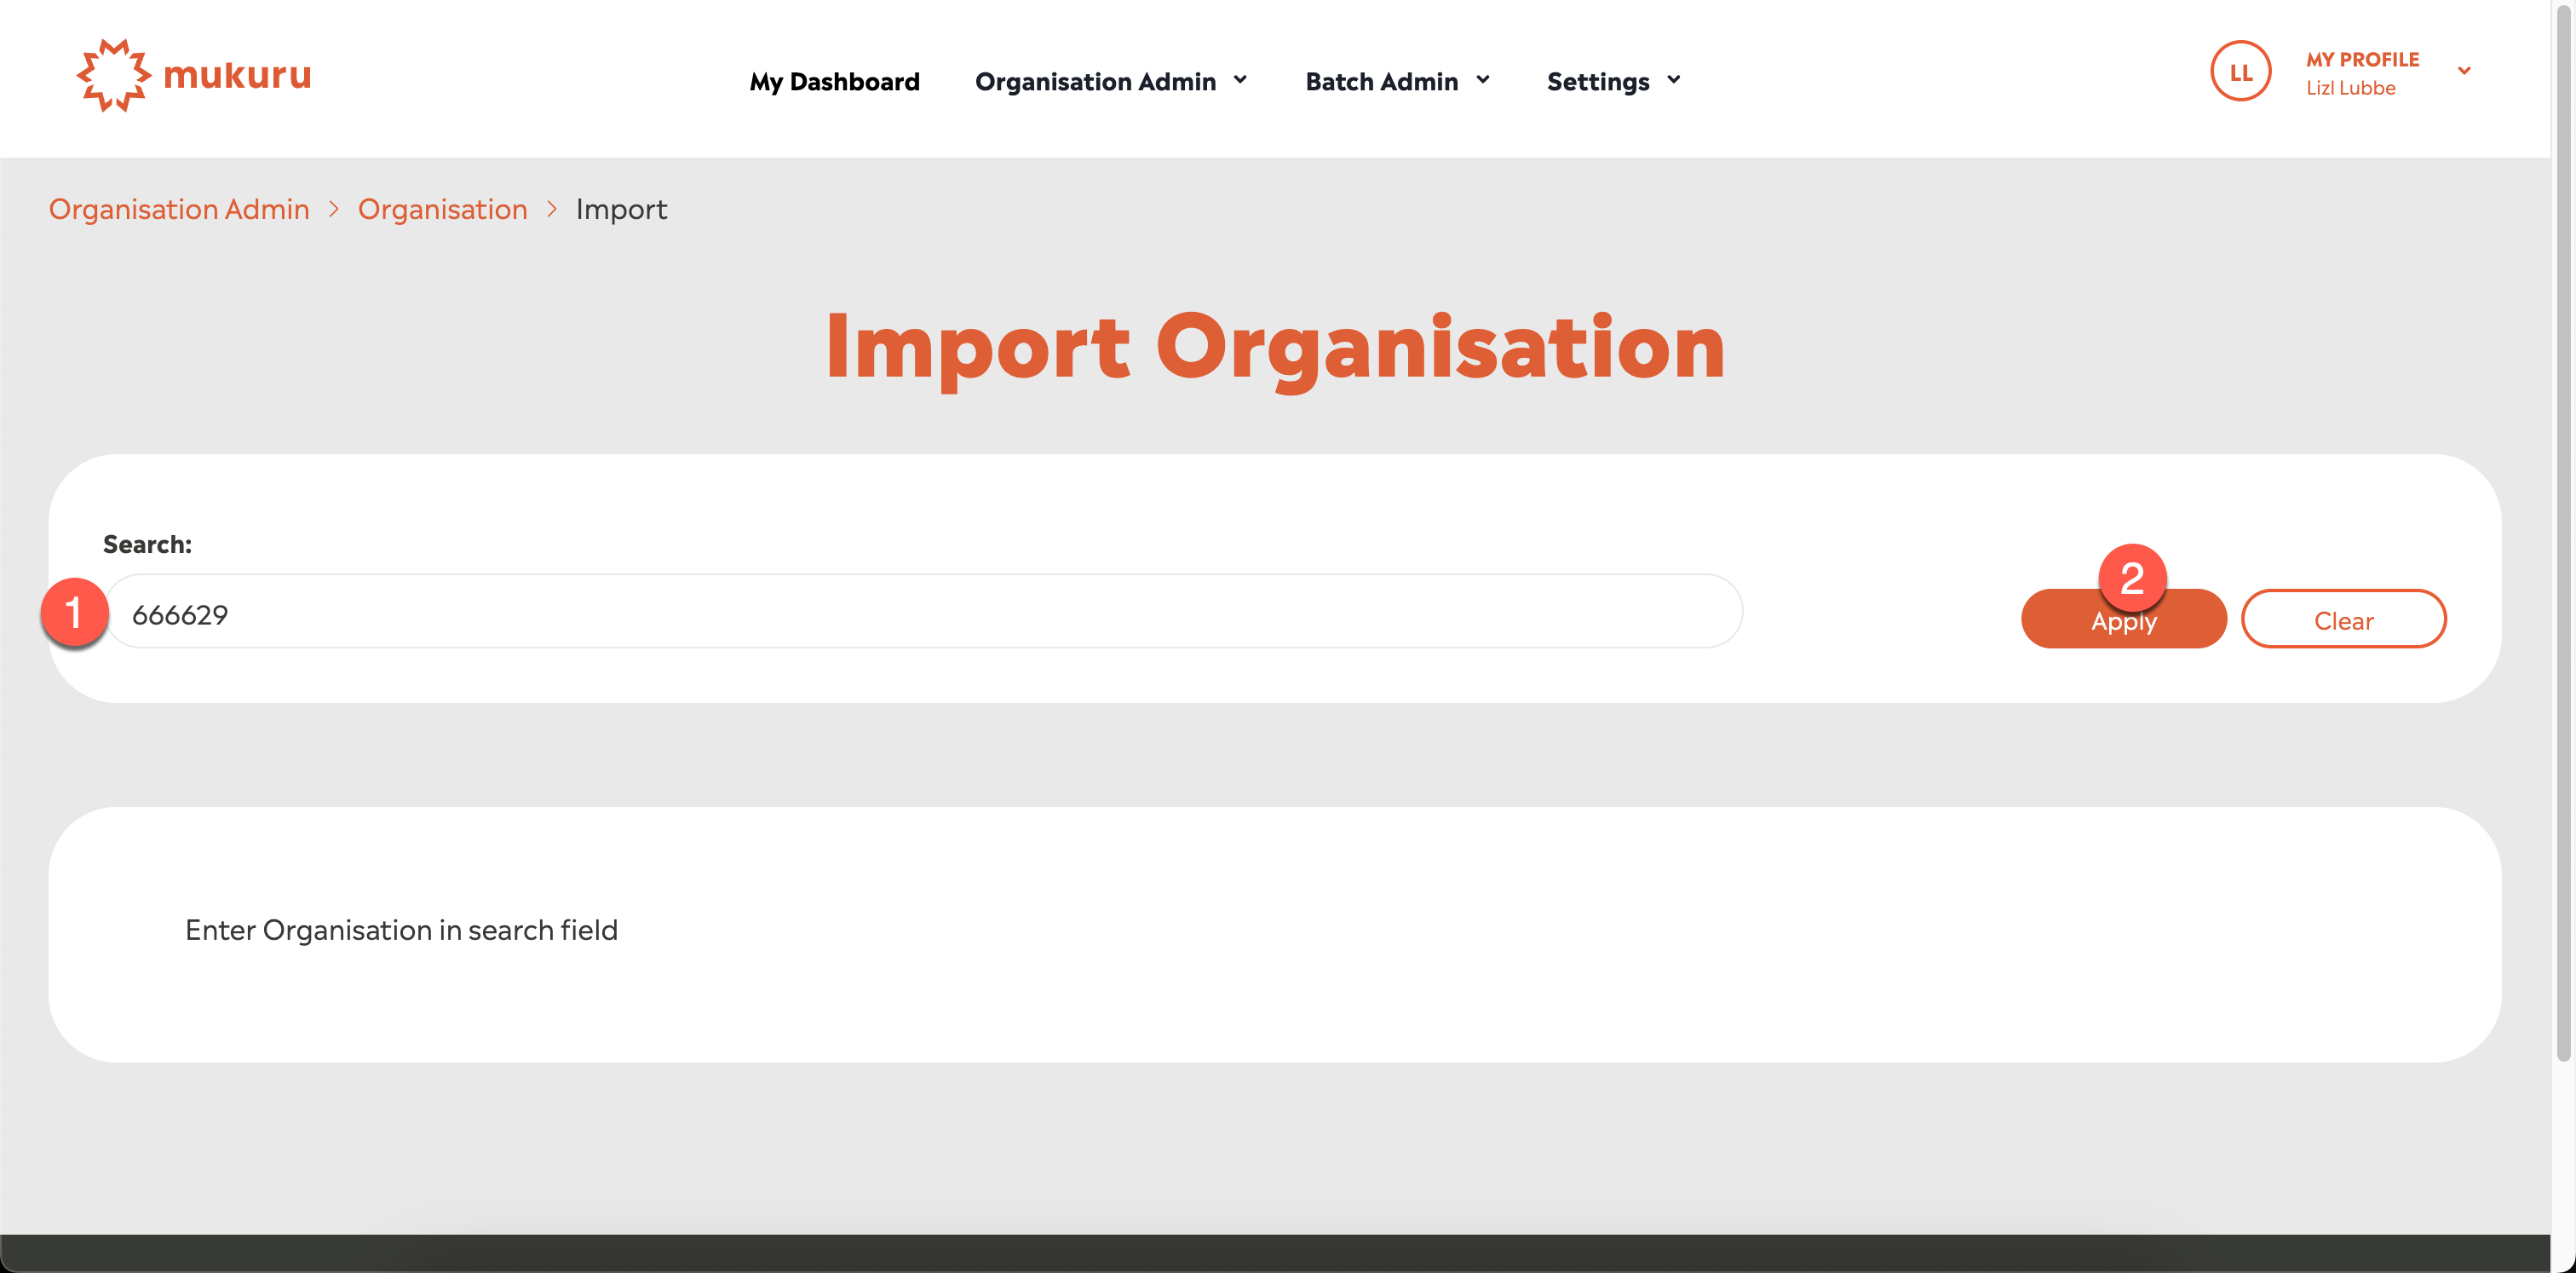Click the red step 1 marker badge
This screenshot has width=2576, height=1273.
pos(74,612)
